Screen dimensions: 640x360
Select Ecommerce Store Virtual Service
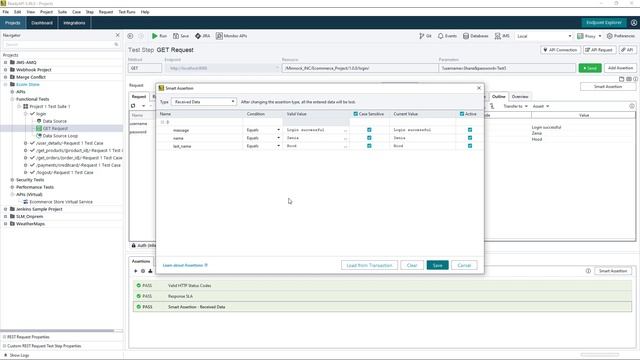pos(61,202)
